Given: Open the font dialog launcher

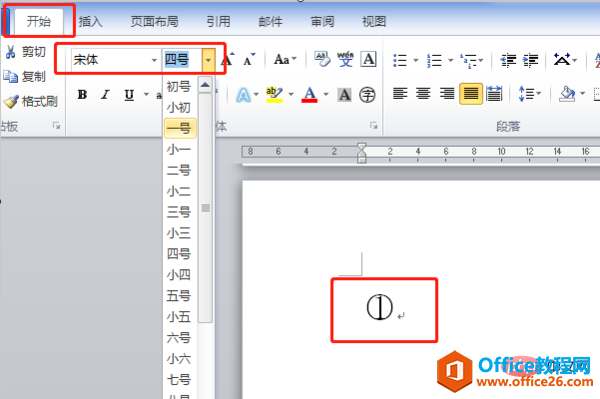Looking at the screenshot, I should click(373, 125).
